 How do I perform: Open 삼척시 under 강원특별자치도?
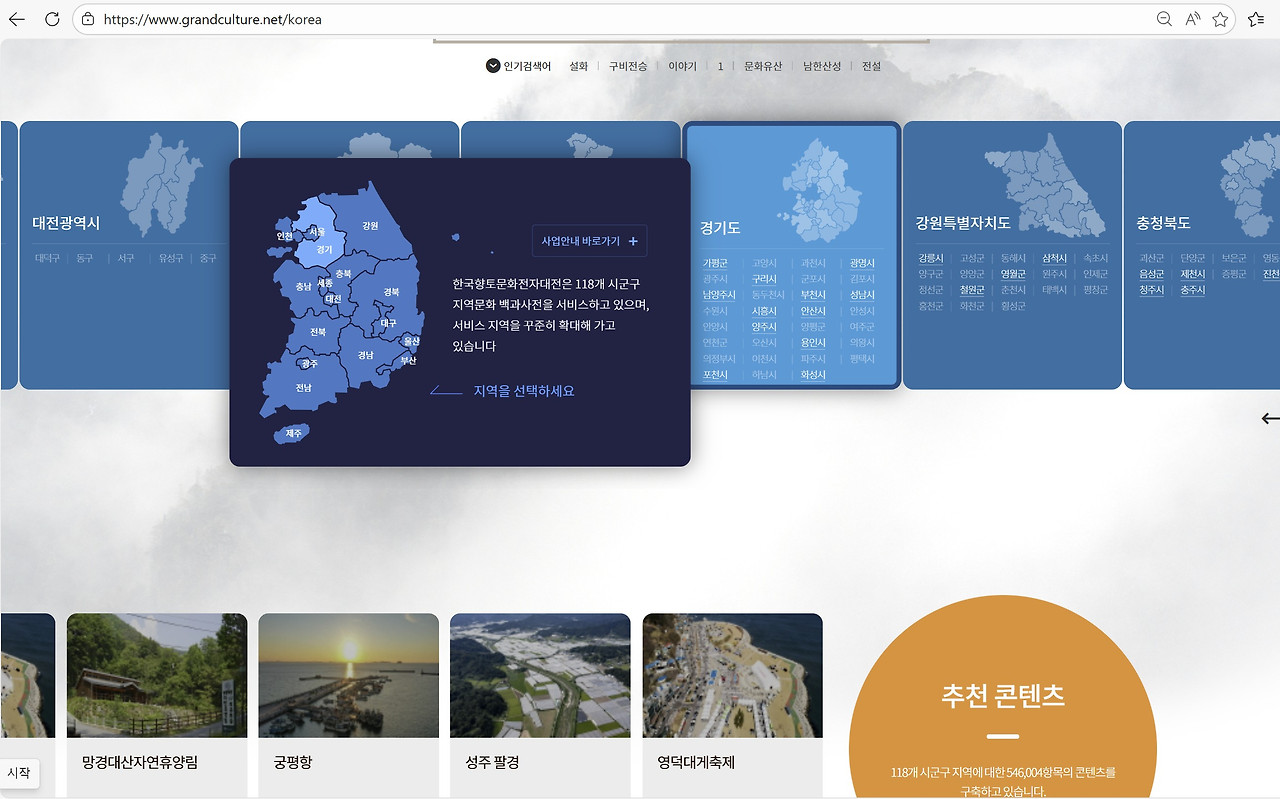1054,258
